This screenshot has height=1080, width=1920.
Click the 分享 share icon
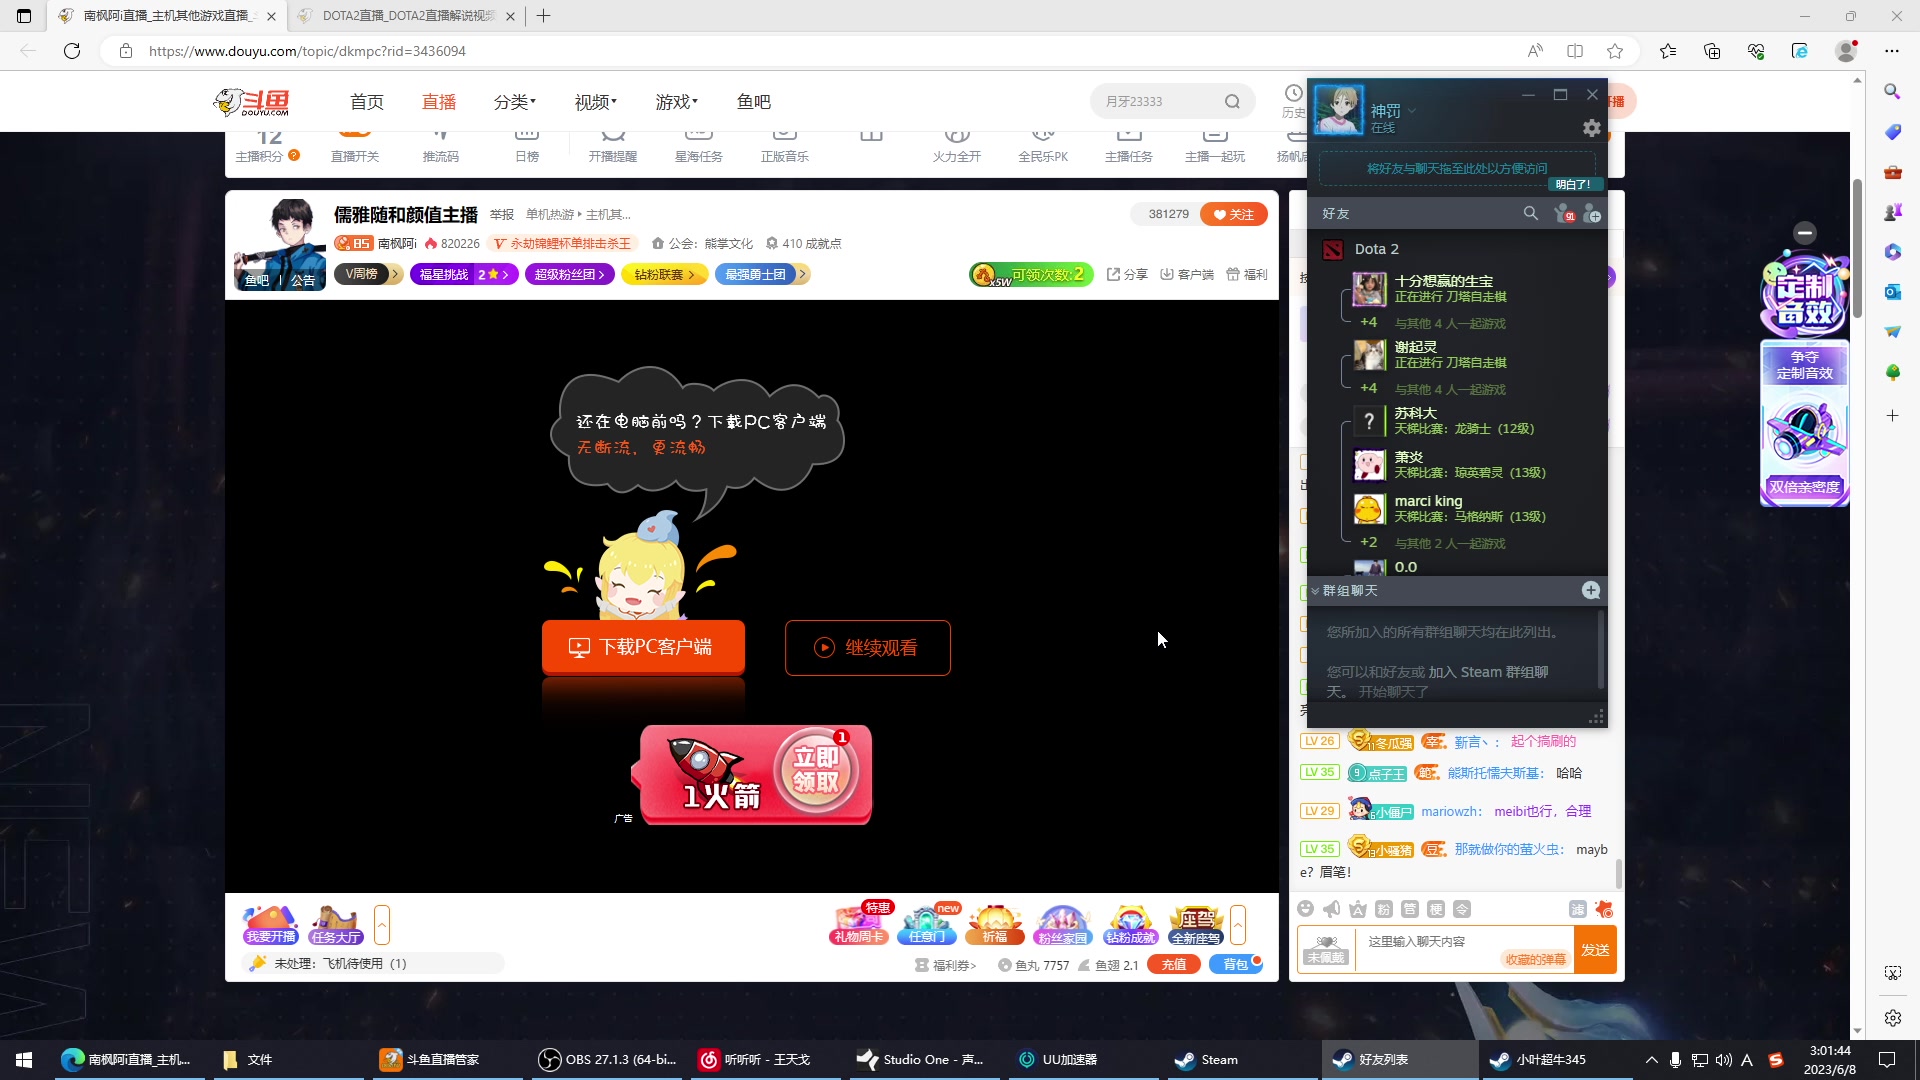[1126, 274]
